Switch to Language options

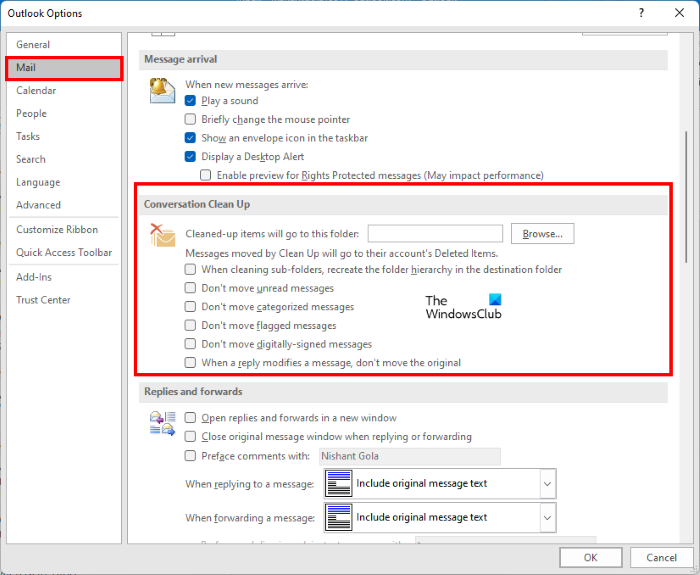(x=64, y=182)
